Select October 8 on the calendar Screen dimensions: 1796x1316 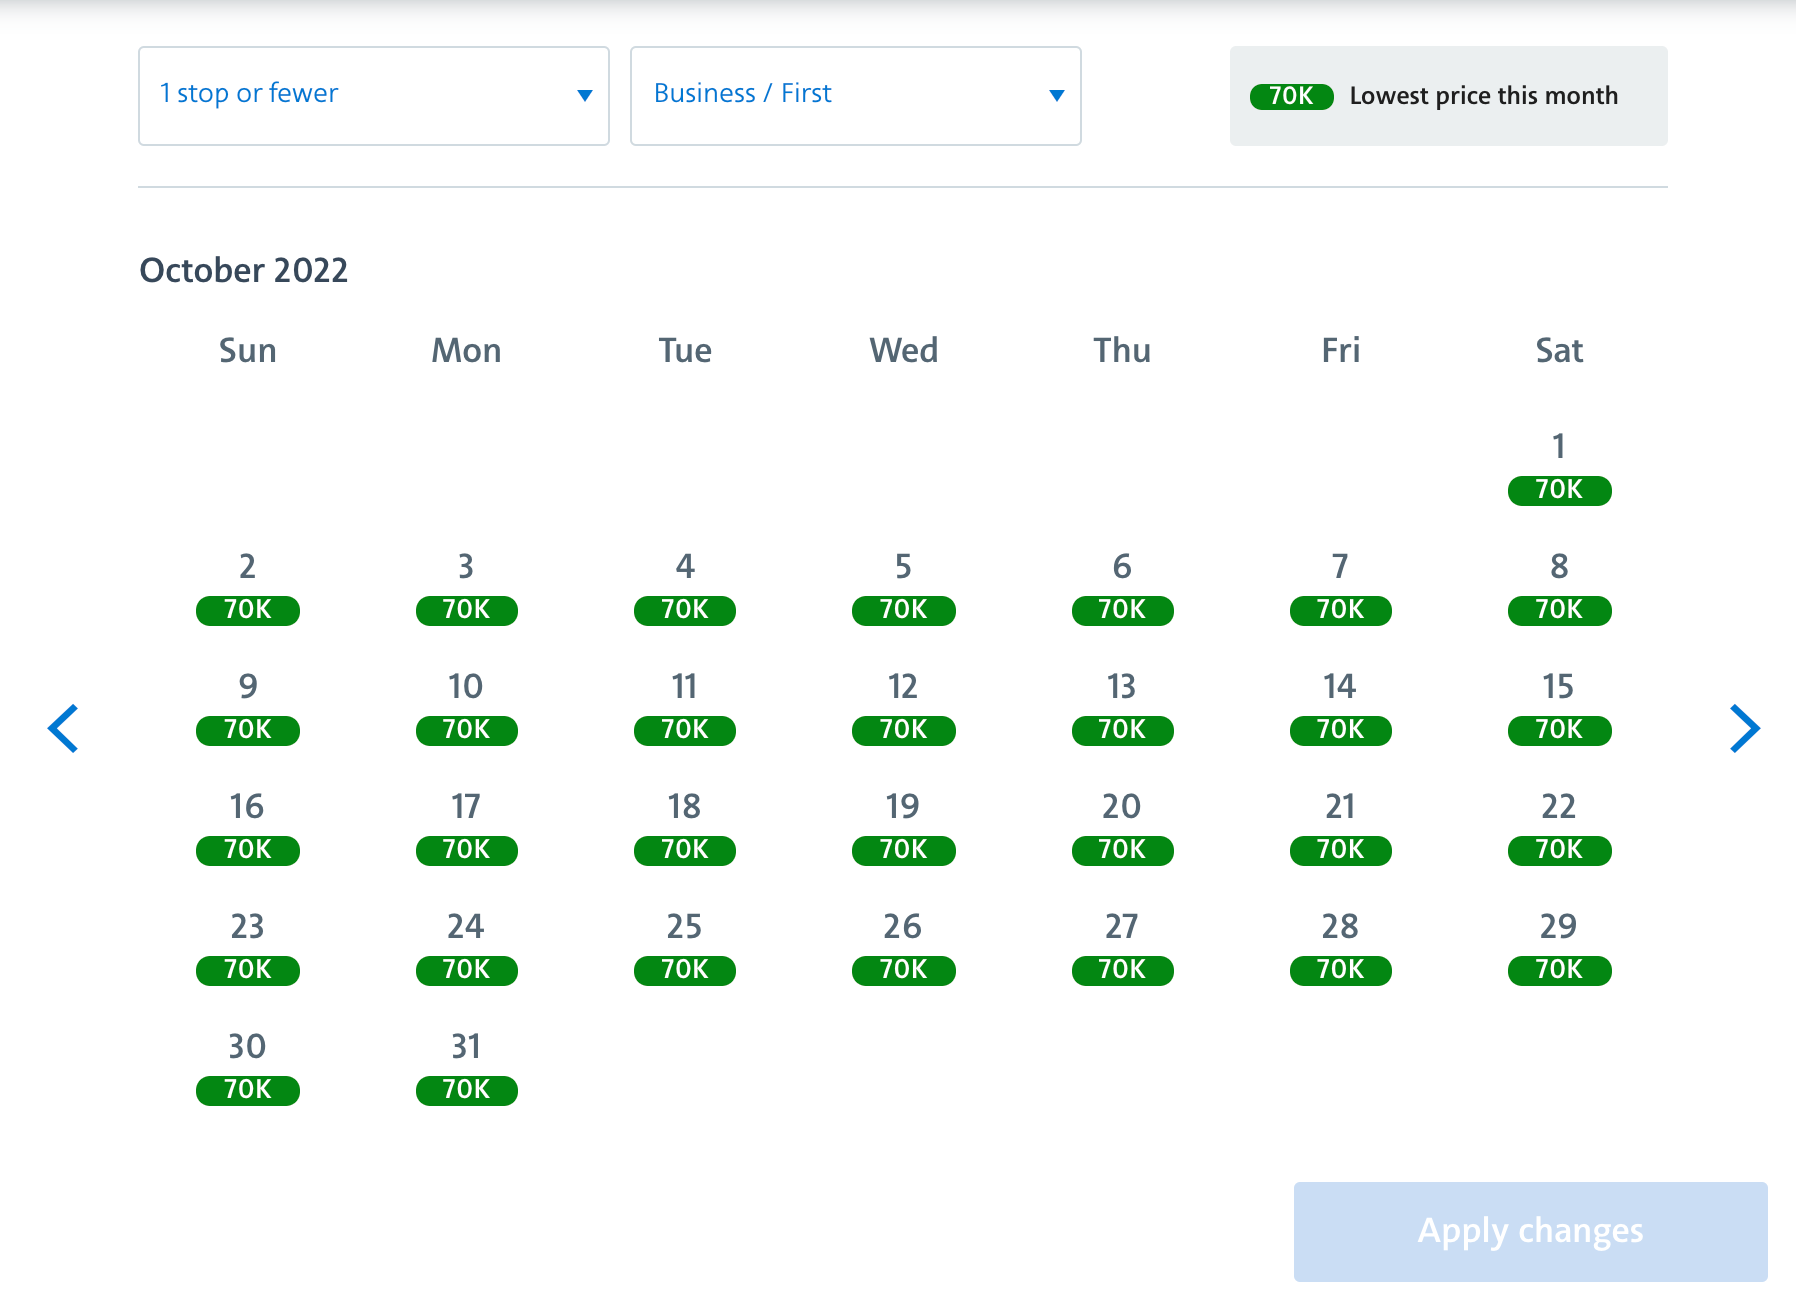point(1559,587)
